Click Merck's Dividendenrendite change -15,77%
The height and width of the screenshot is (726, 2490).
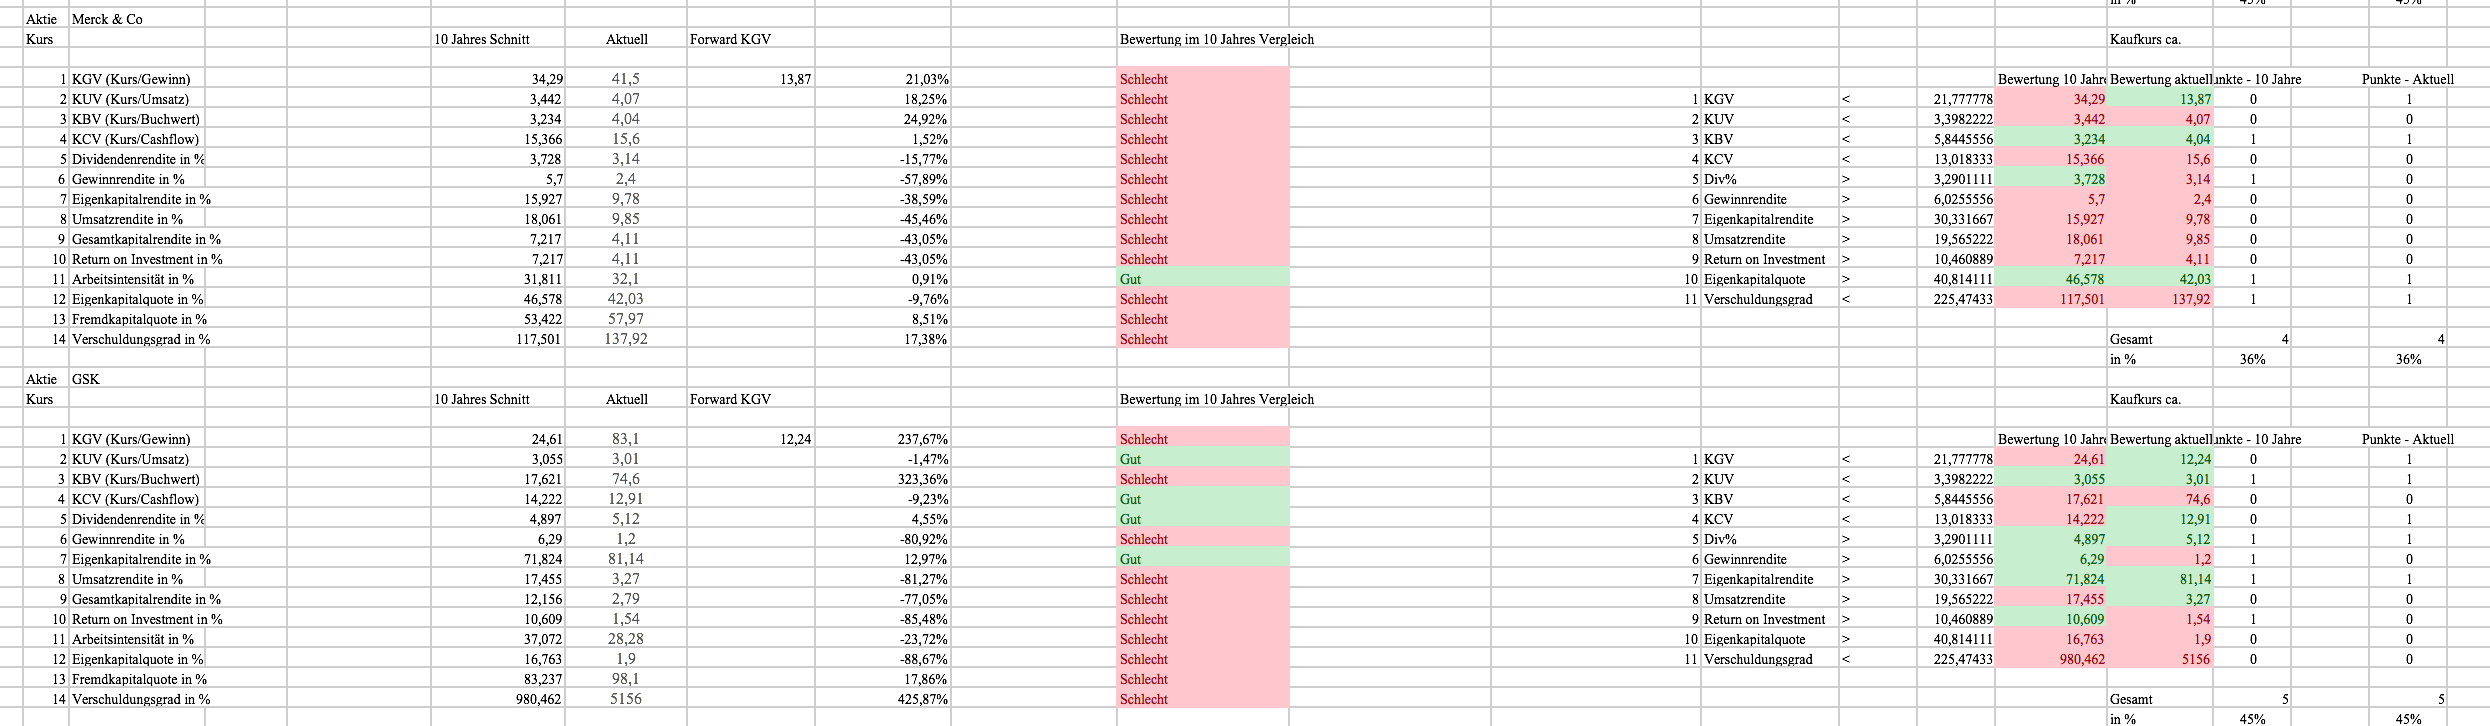[923, 159]
